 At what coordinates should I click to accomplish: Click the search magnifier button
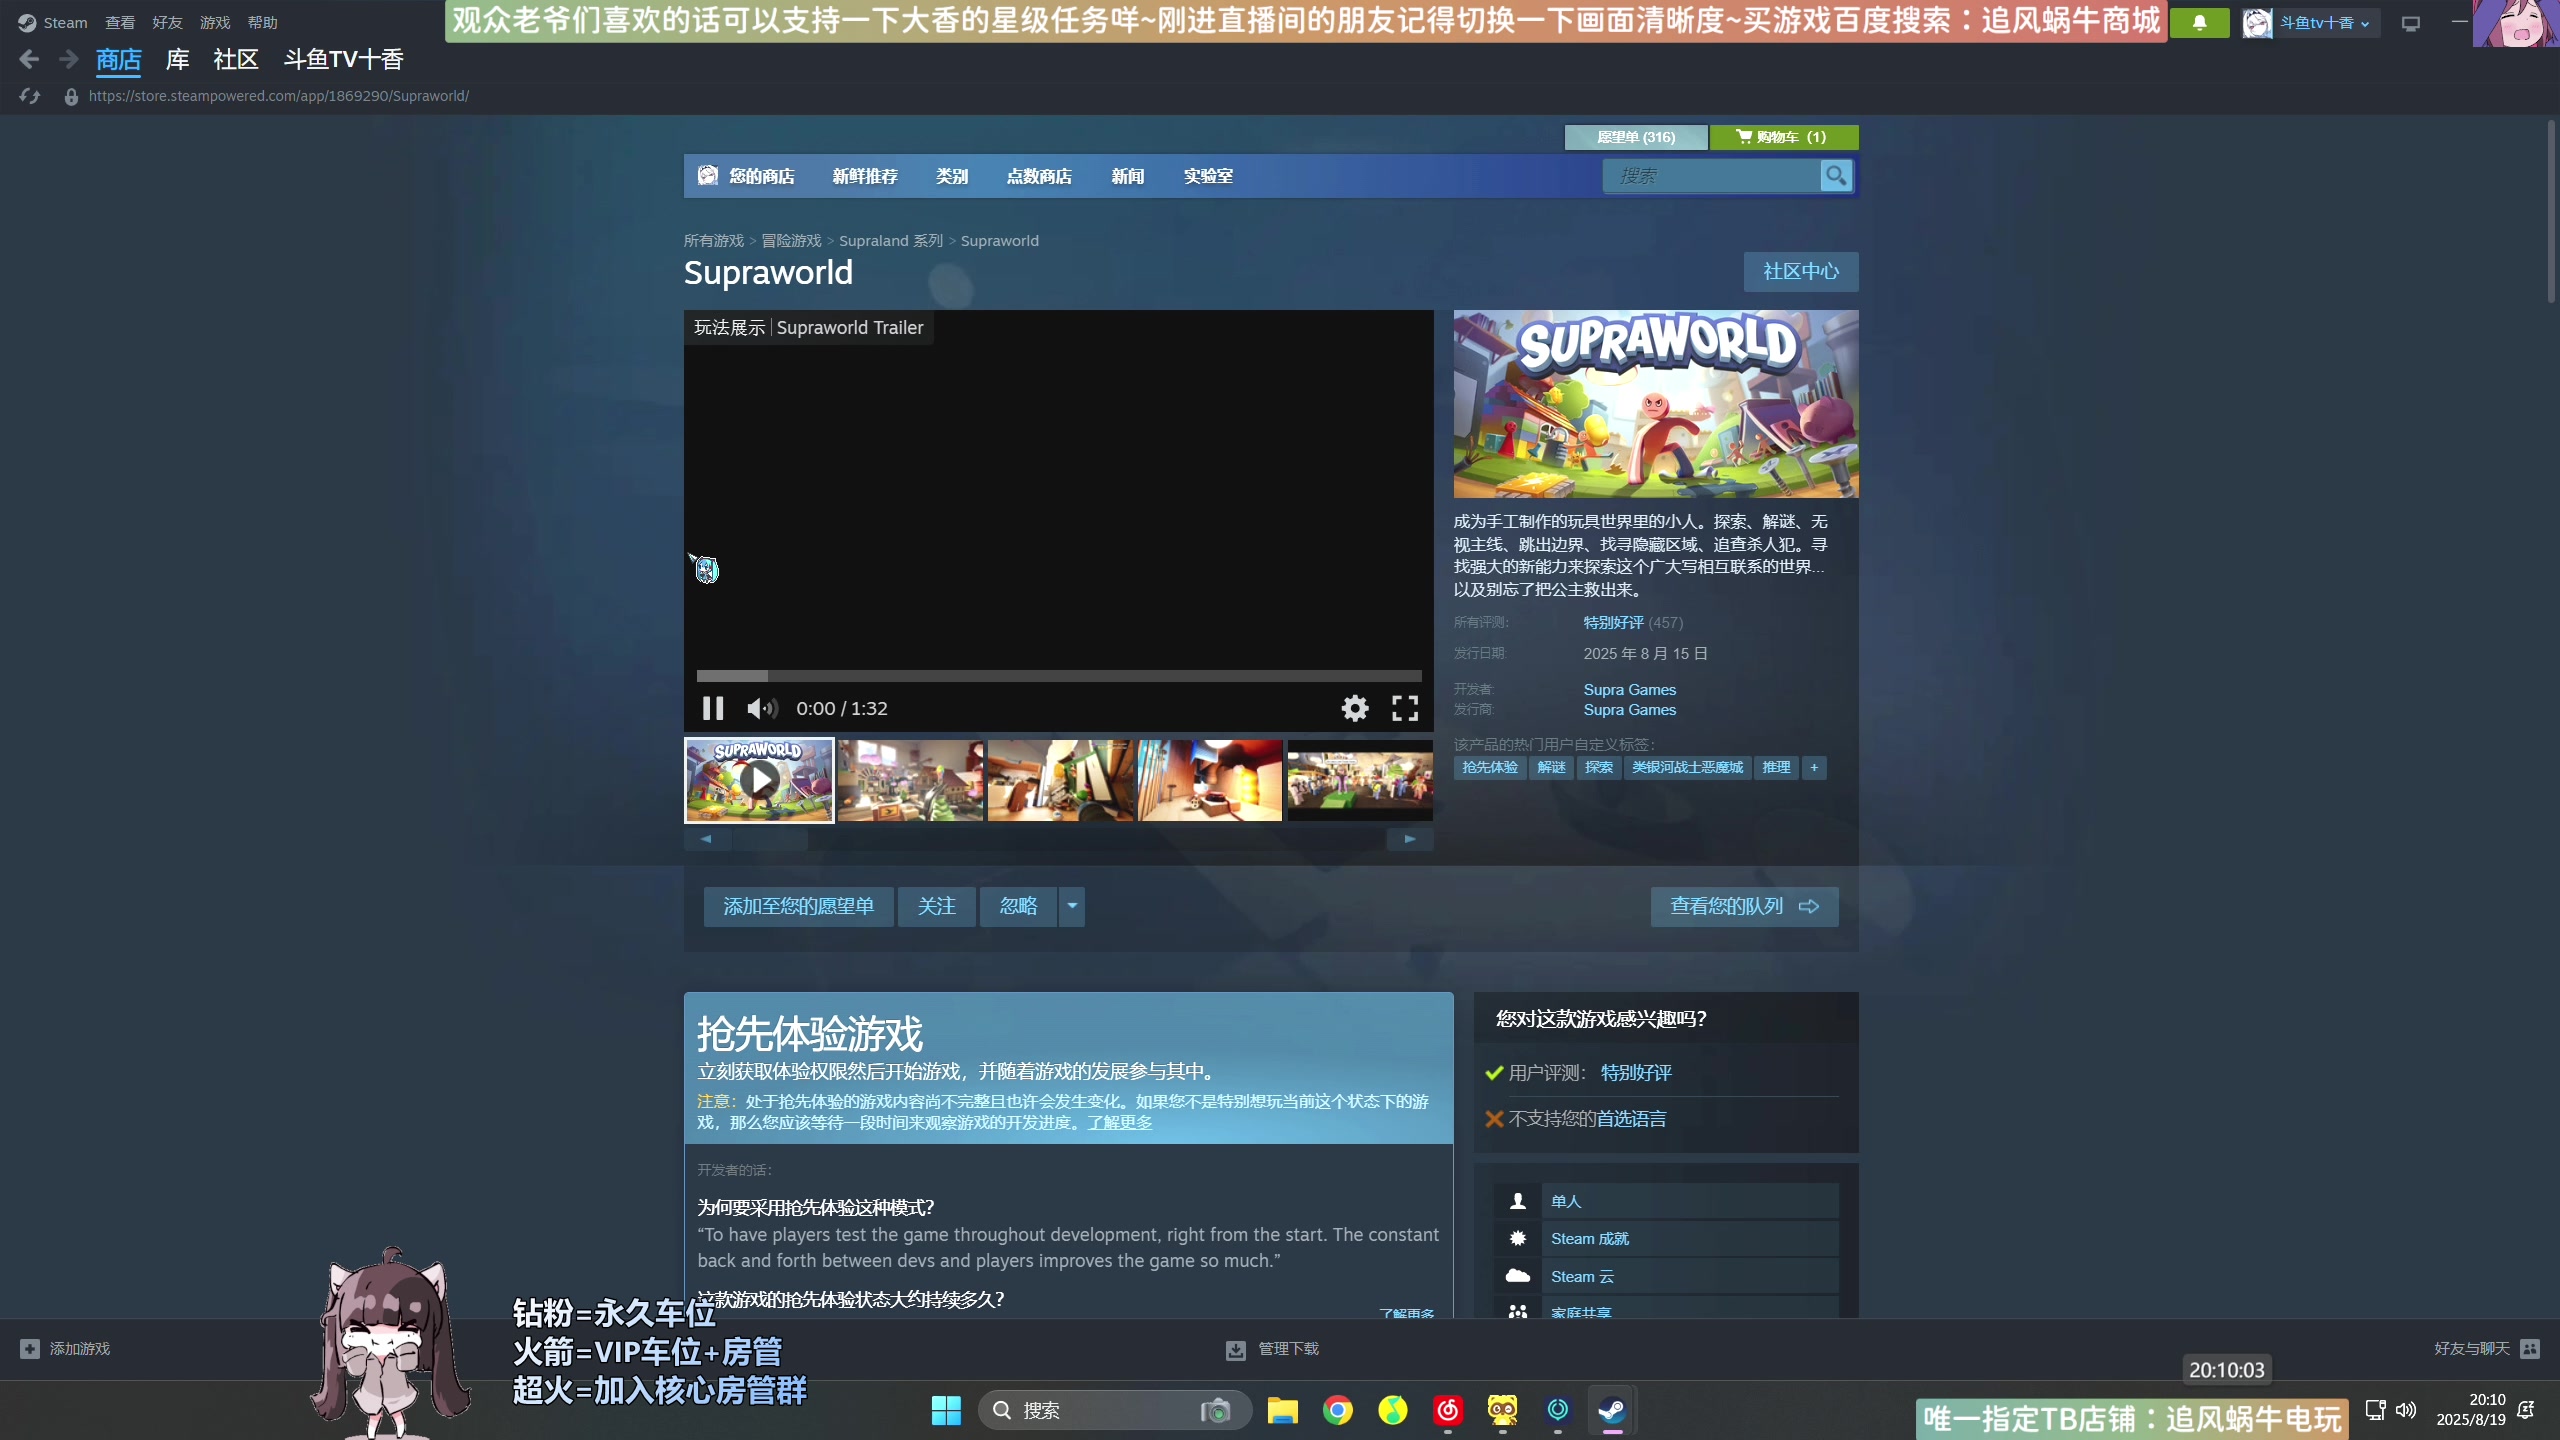pyautogui.click(x=1835, y=176)
